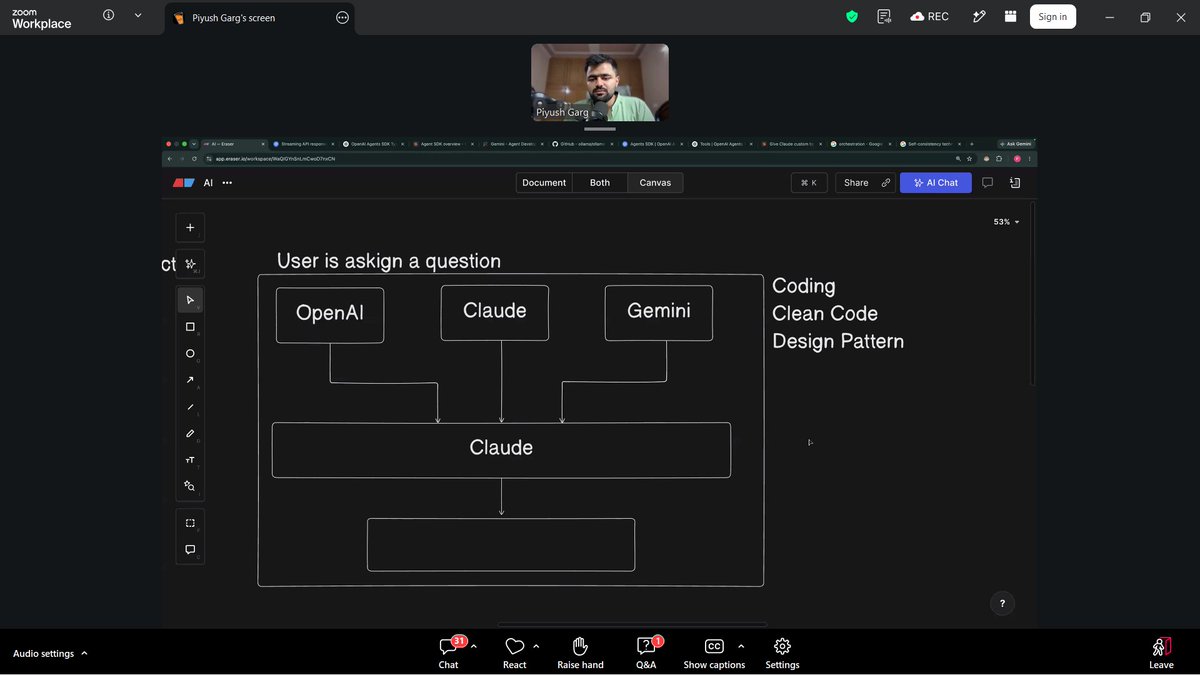
Task: Open Zoom Settings gear
Action: click(x=783, y=653)
